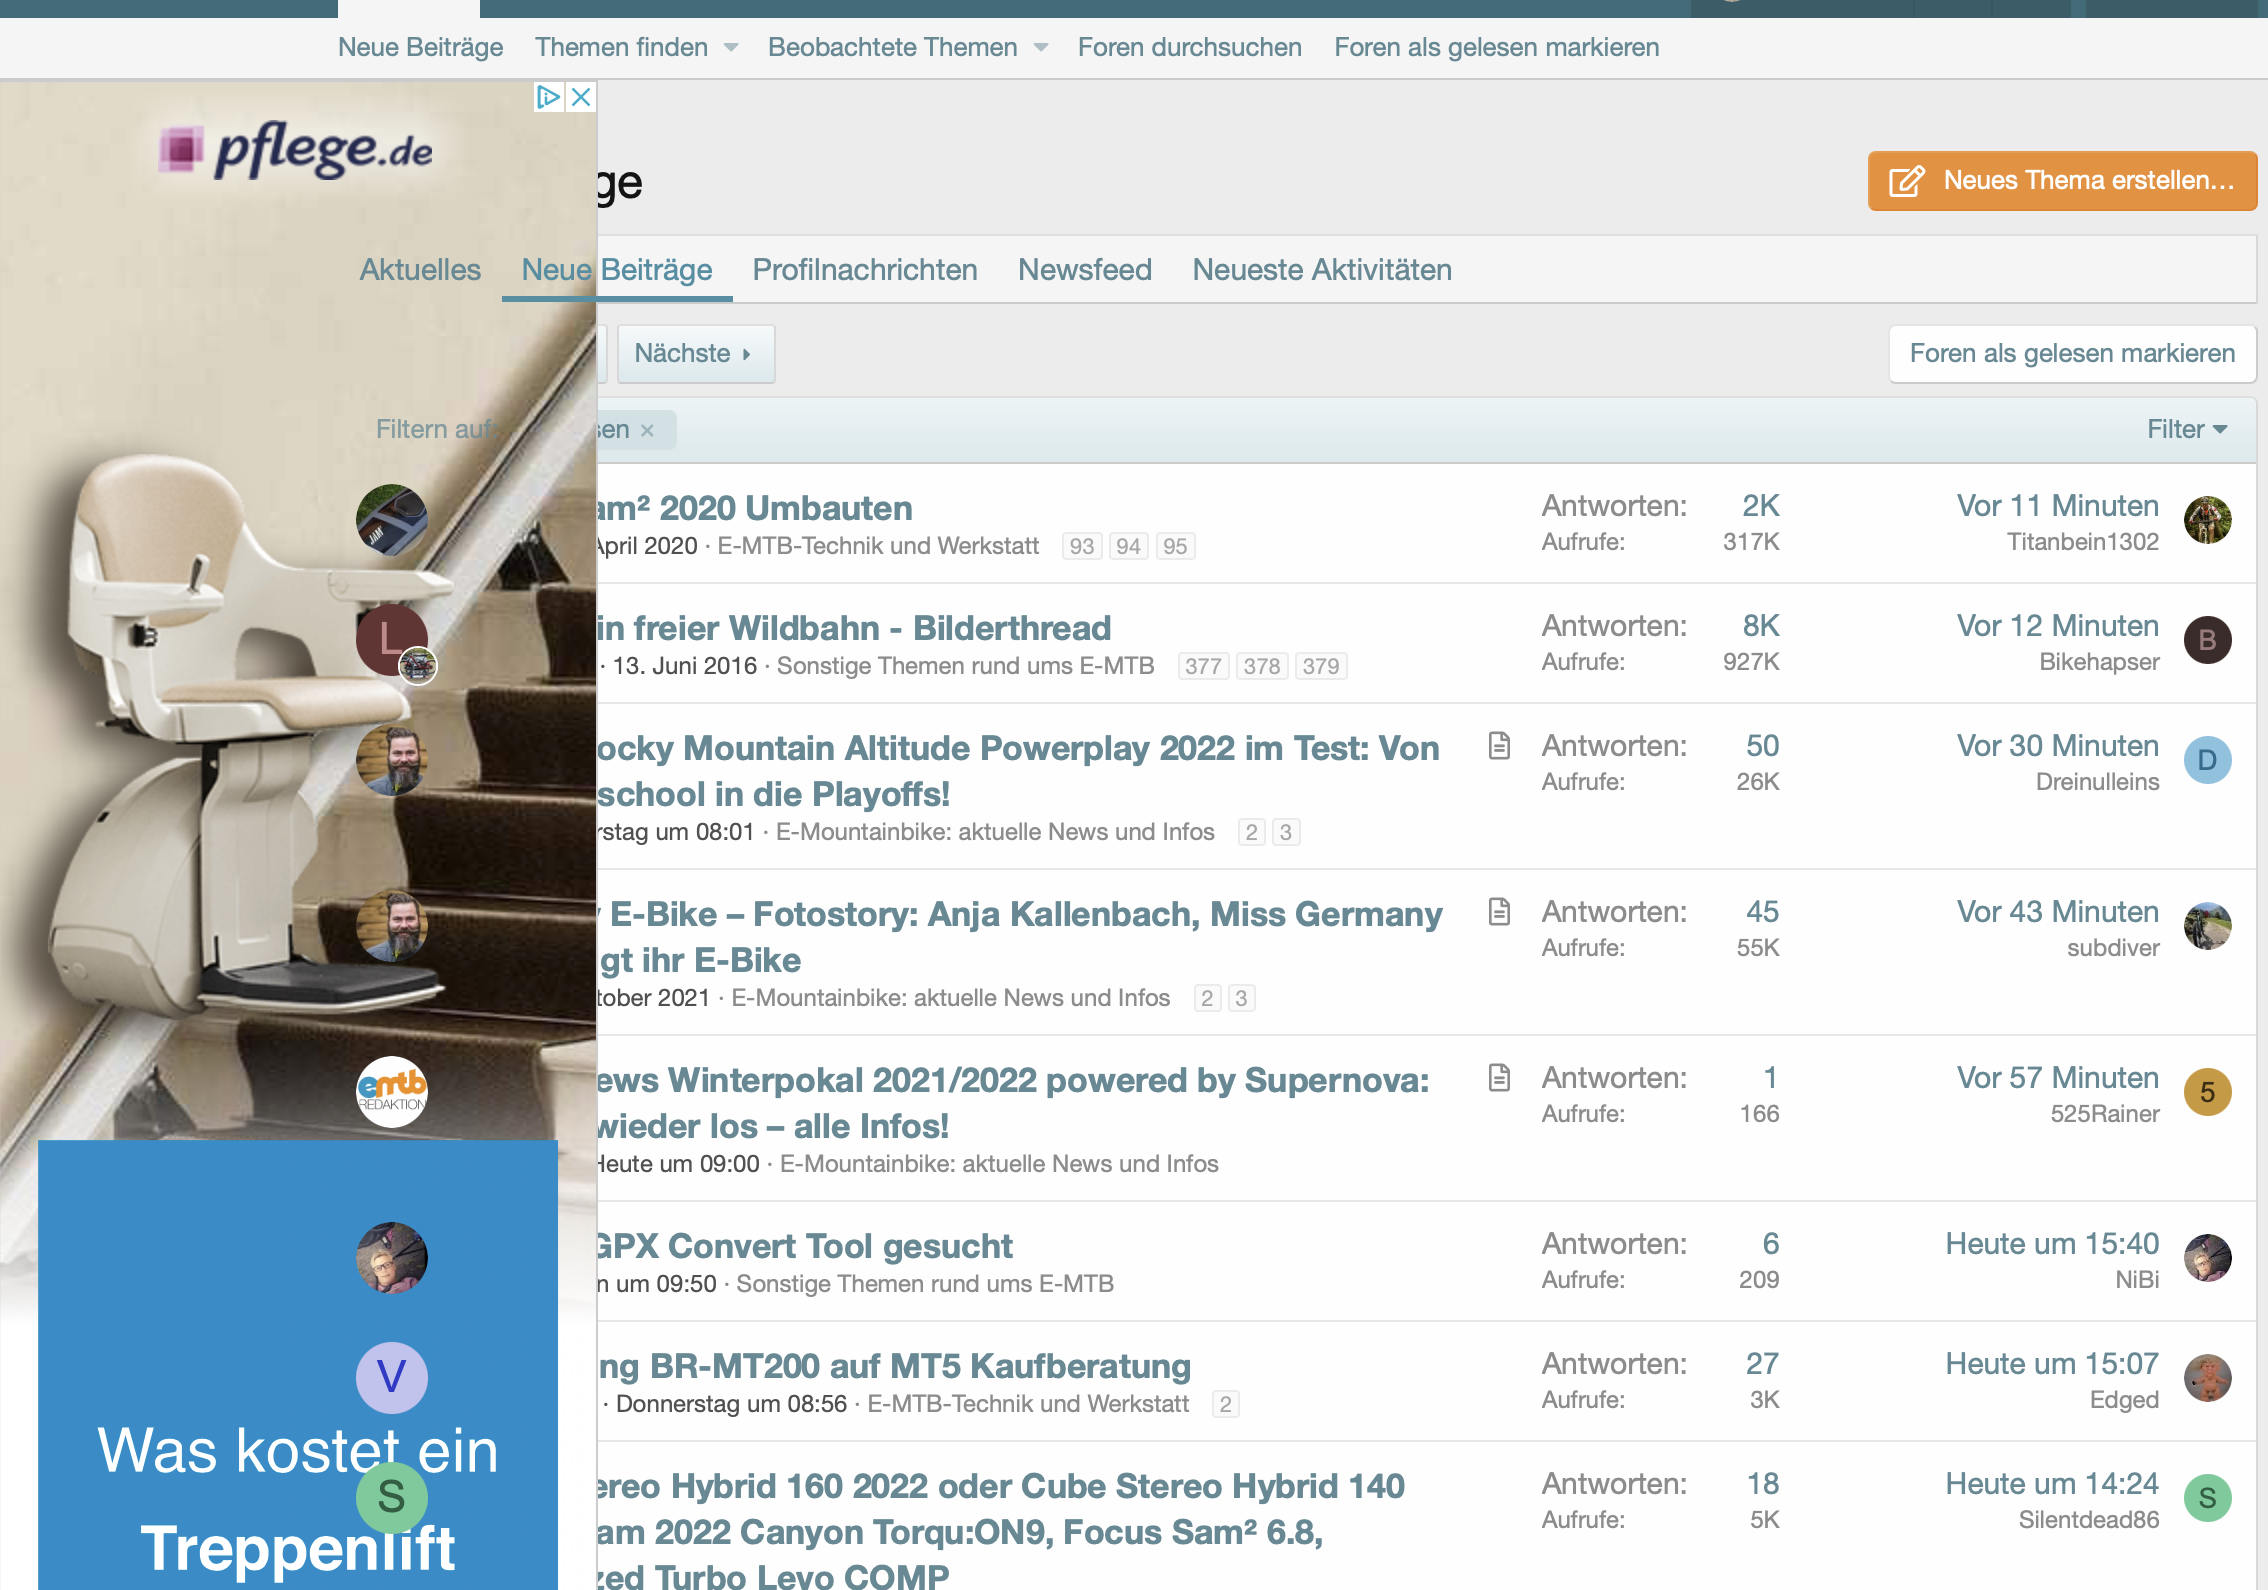Image resolution: width=2268 pixels, height=1590 pixels.
Task: Click the Foren als gelesen markieren button
Action: click(x=2071, y=354)
